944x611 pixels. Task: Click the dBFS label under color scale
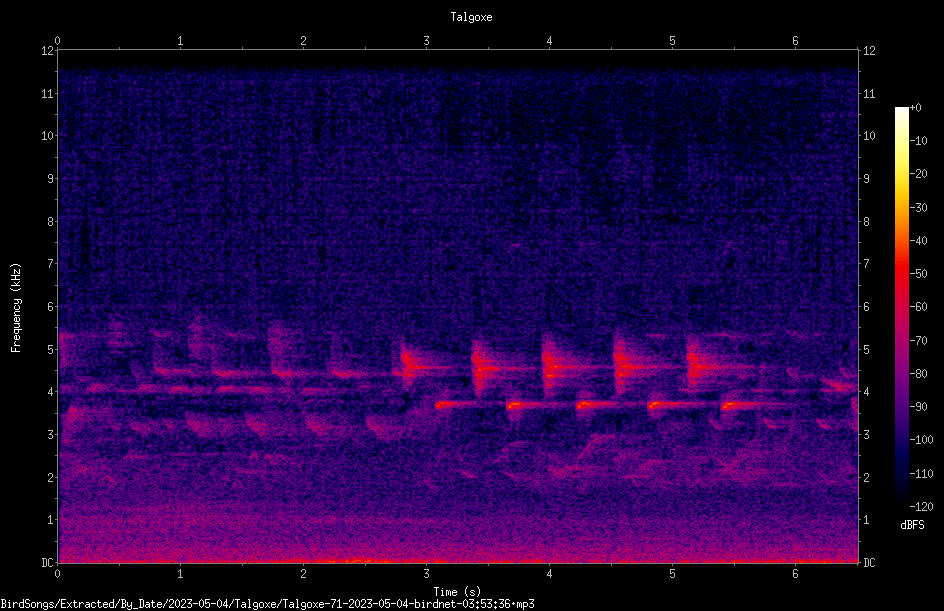(x=912, y=525)
